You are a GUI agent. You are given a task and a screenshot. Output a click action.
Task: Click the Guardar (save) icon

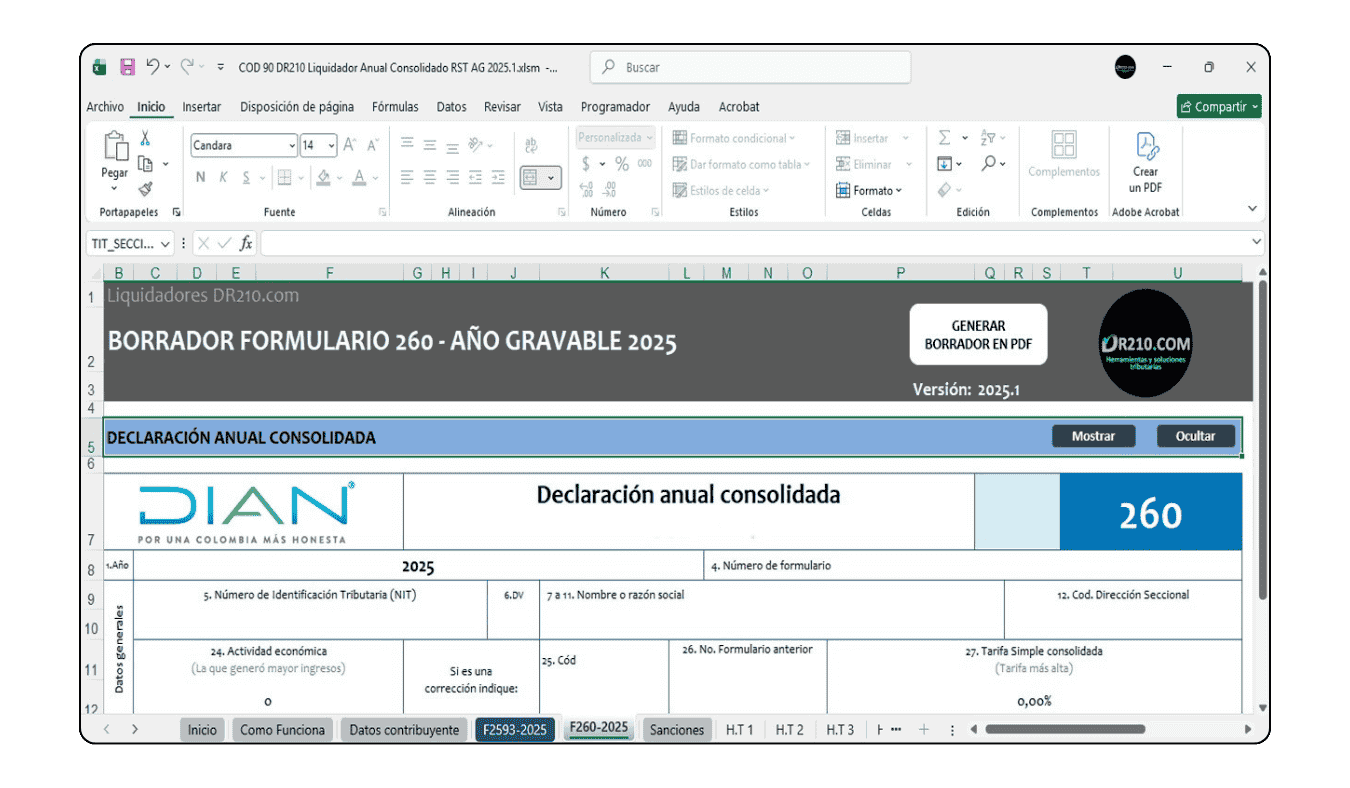127,66
